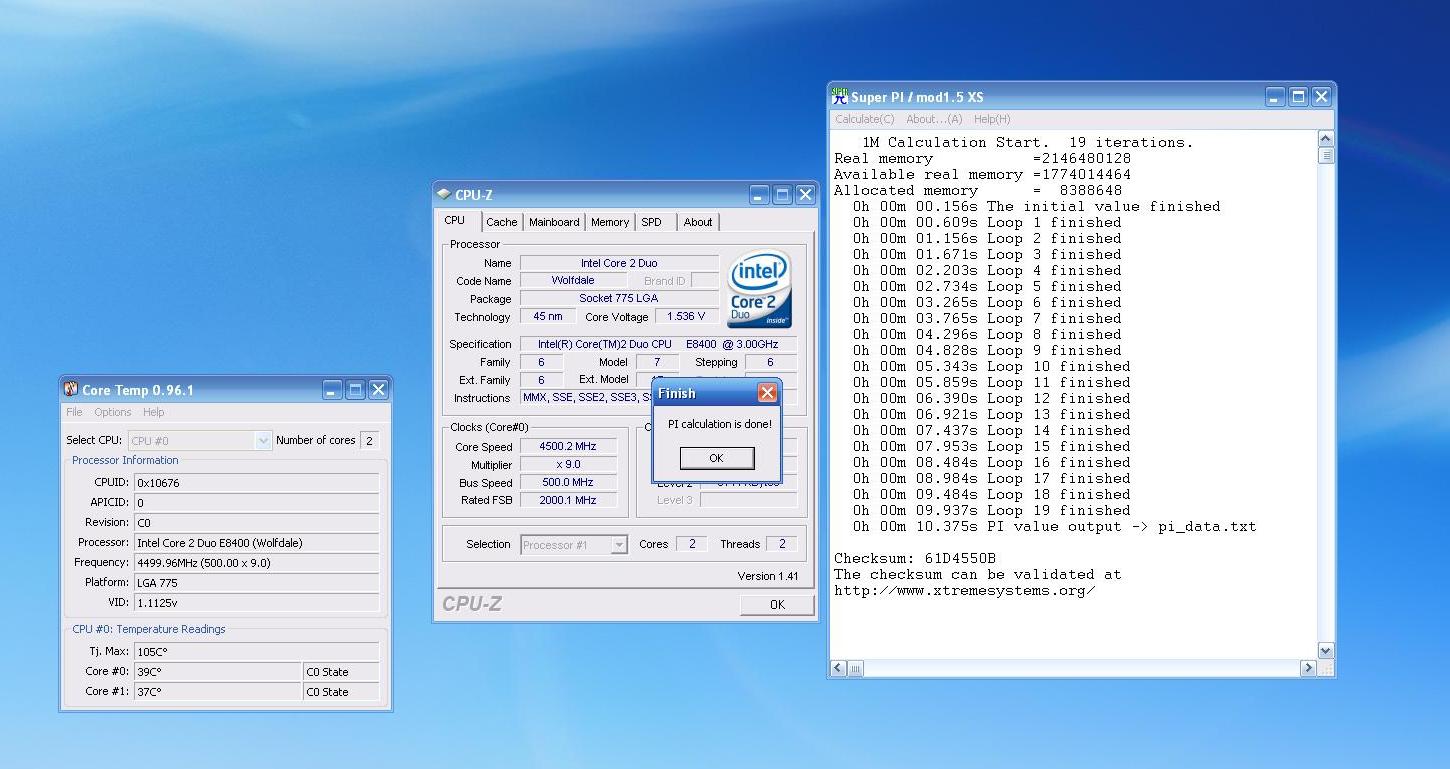The image size is (1450, 769).
Task: Minimize the Core Temp window
Action: tap(332, 390)
